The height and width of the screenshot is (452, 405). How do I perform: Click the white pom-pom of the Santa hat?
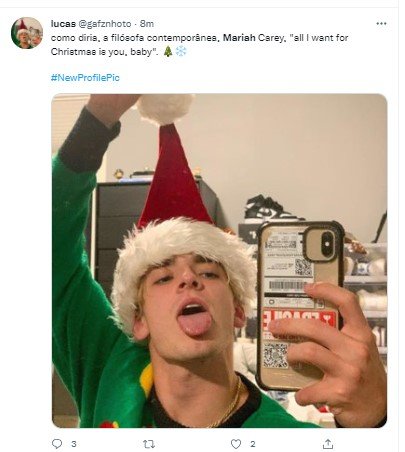[165, 107]
